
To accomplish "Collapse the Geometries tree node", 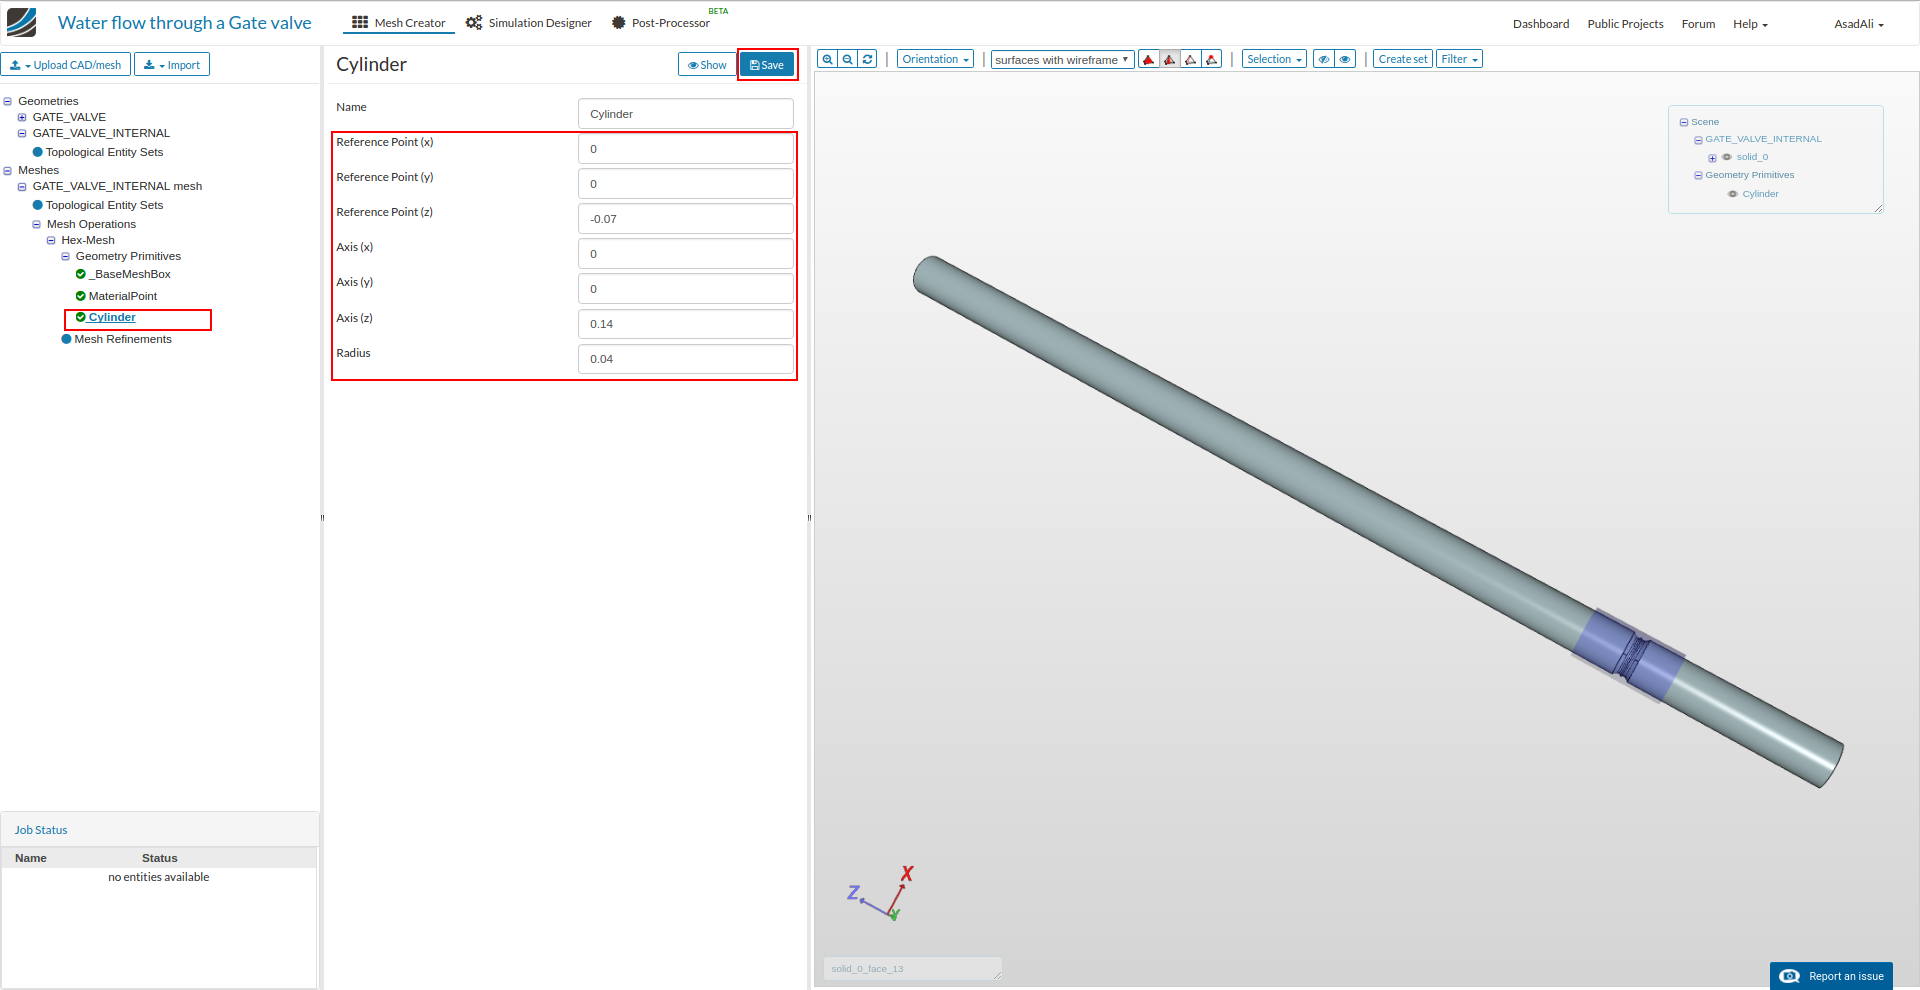I will tap(8, 101).
